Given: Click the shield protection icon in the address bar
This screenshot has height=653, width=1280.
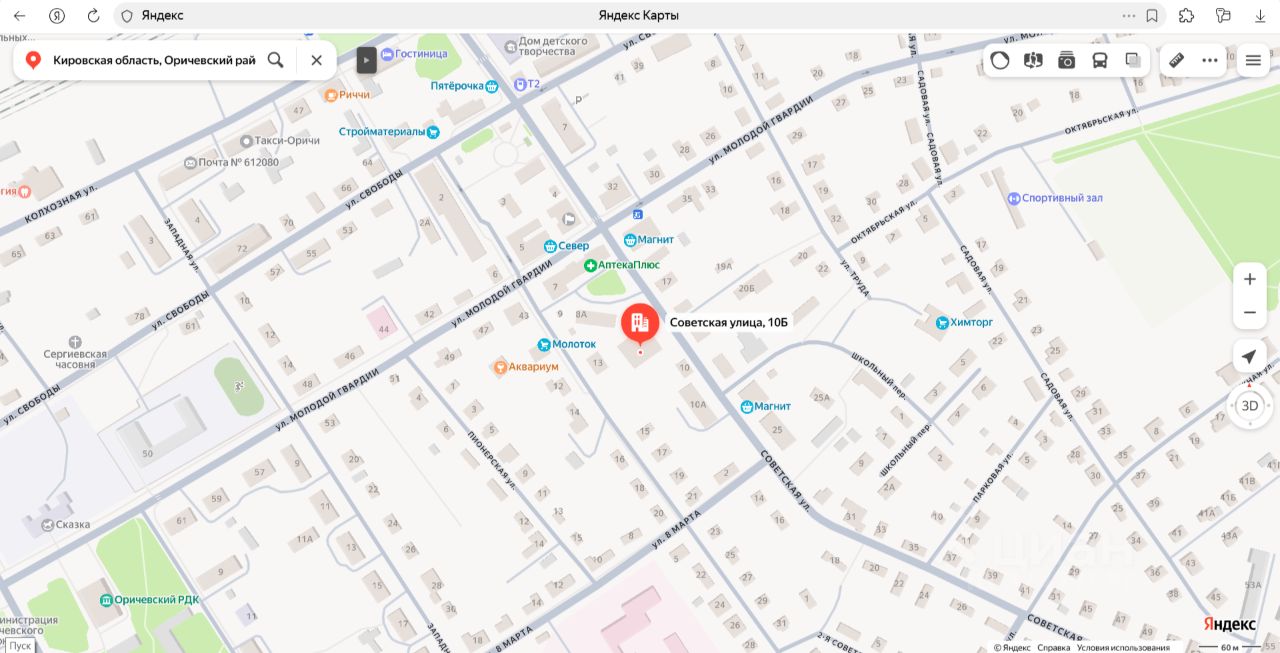Looking at the screenshot, I should [x=126, y=16].
